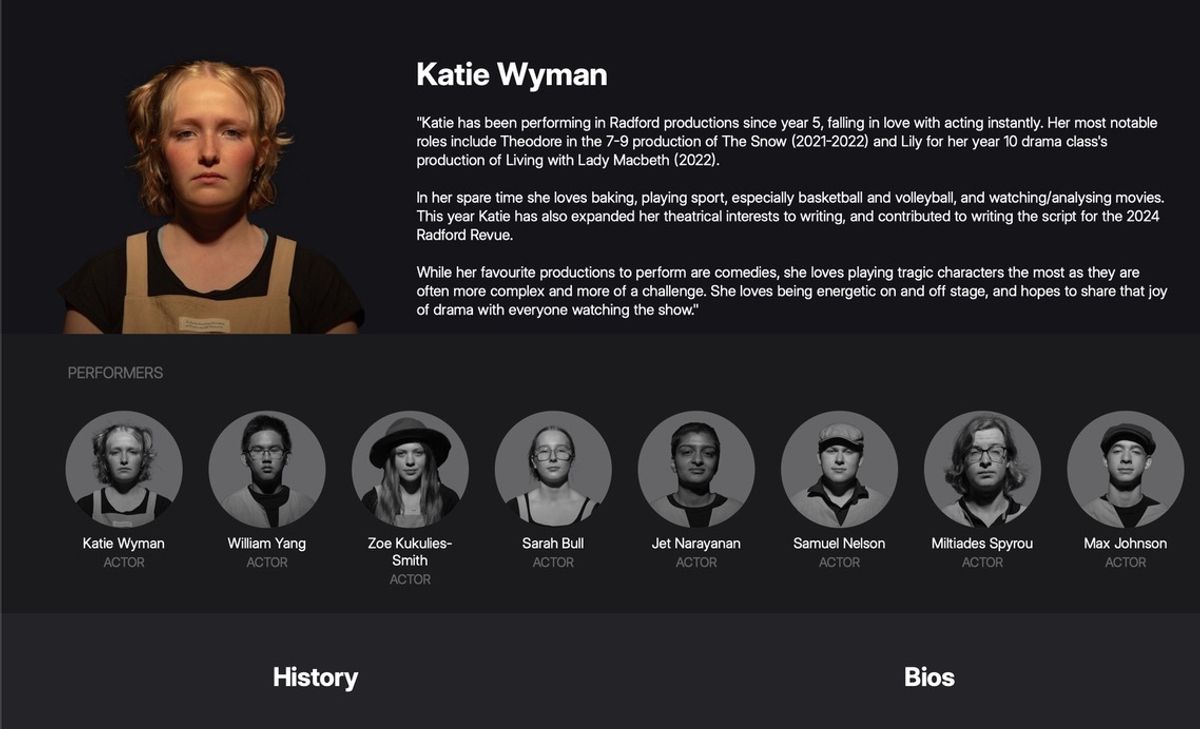This screenshot has width=1200, height=729.
Task: Click Katie Wyman's circular performer thumbnail
Action: (124, 469)
